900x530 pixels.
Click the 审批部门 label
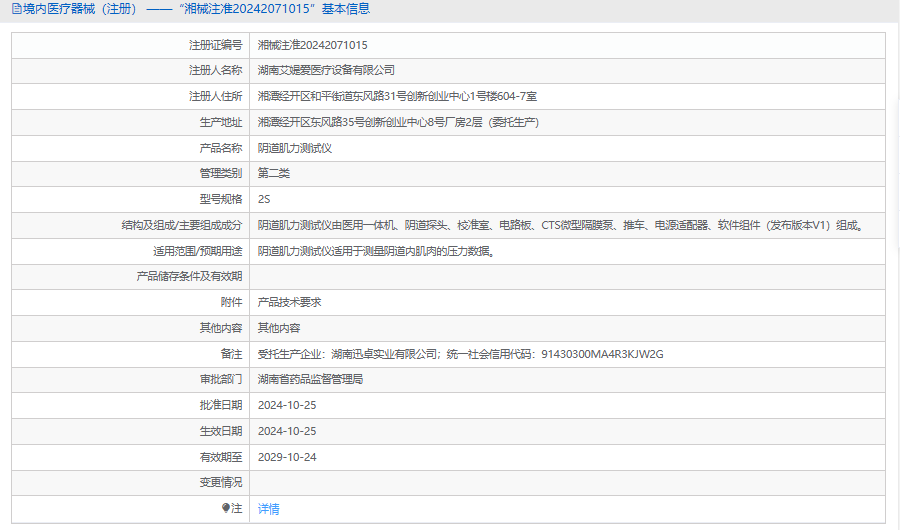[x=221, y=380]
